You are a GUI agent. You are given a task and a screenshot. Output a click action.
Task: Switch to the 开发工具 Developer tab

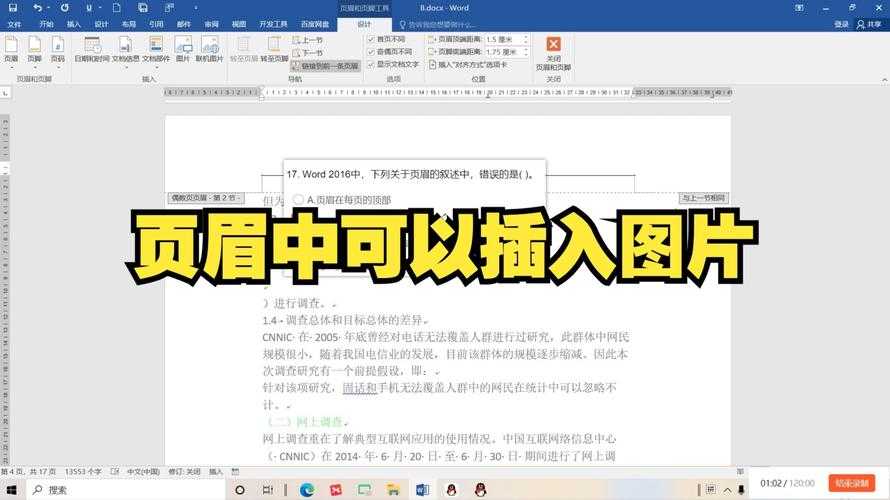pos(273,24)
